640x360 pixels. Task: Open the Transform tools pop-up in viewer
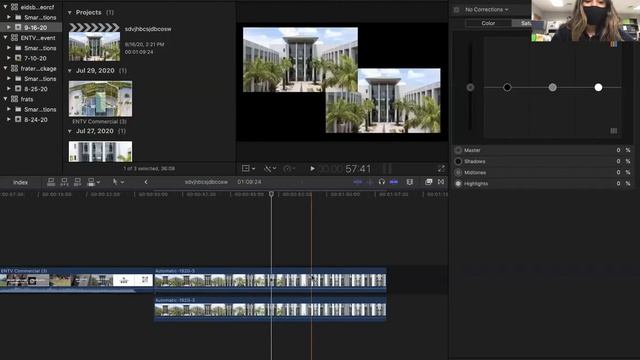pyautogui.click(x=248, y=169)
